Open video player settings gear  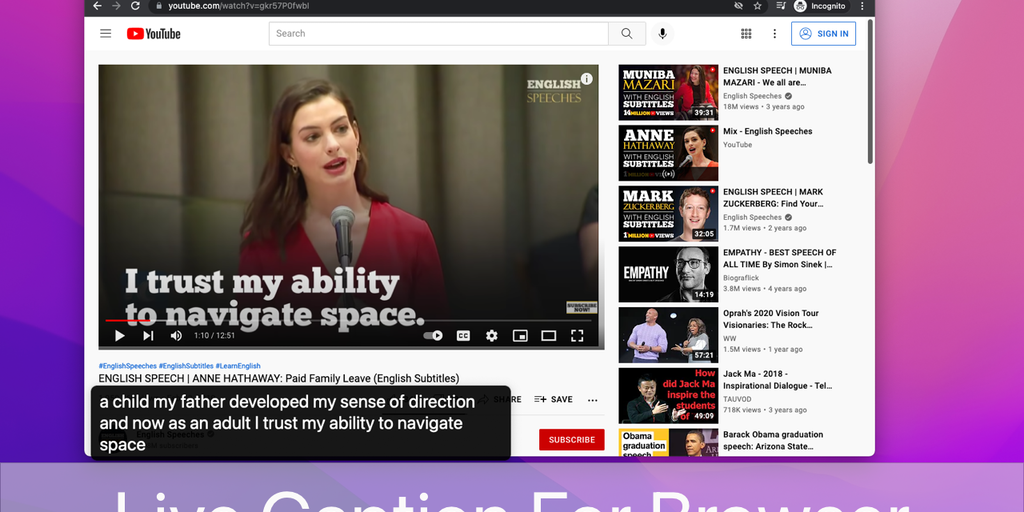click(x=491, y=336)
